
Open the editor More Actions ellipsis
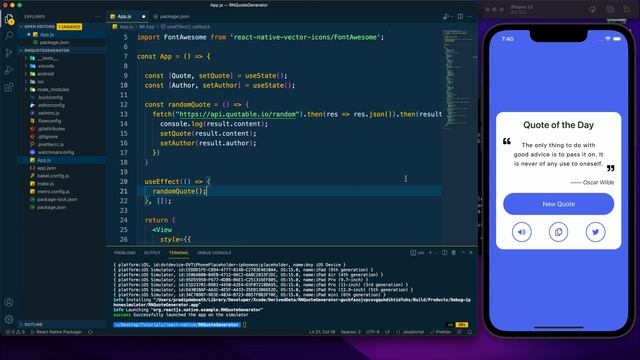470,16
